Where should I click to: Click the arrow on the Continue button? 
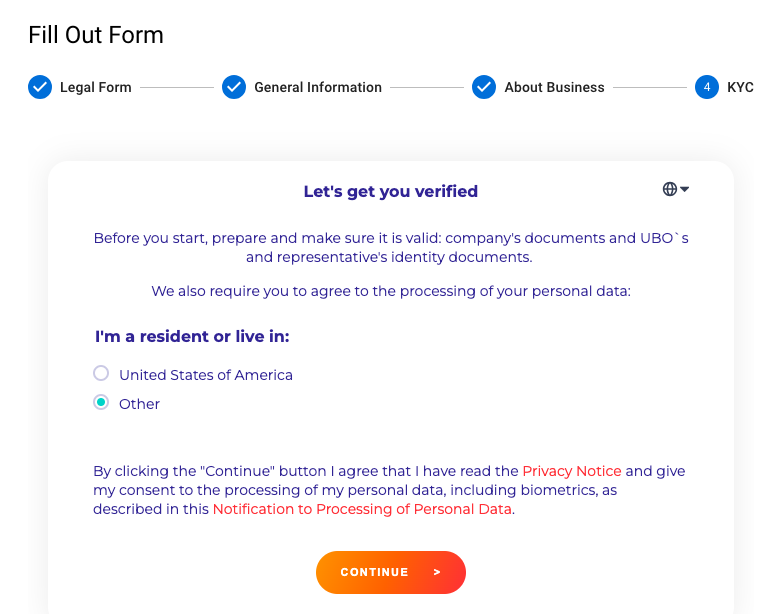click(437, 573)
